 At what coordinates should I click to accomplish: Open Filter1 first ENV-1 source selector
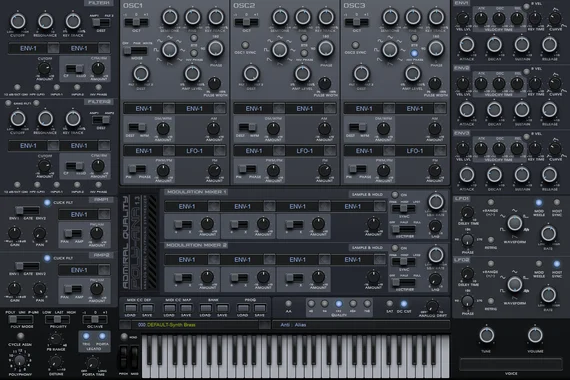pos(28,48)
